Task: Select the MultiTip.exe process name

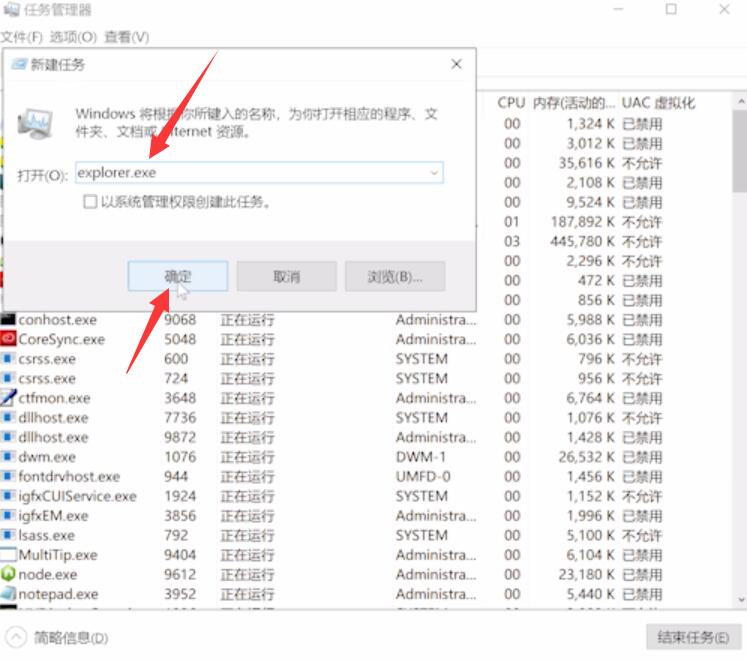Action: click(x=58, y=555)
